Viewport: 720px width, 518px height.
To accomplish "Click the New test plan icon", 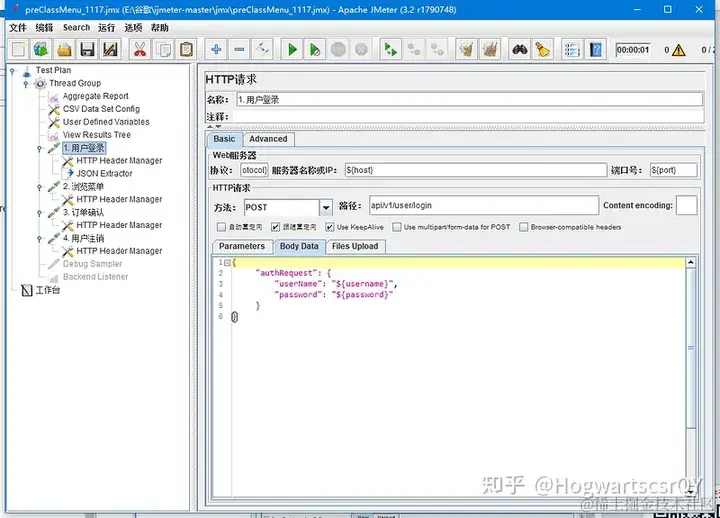I will click(x=18, y=49).
